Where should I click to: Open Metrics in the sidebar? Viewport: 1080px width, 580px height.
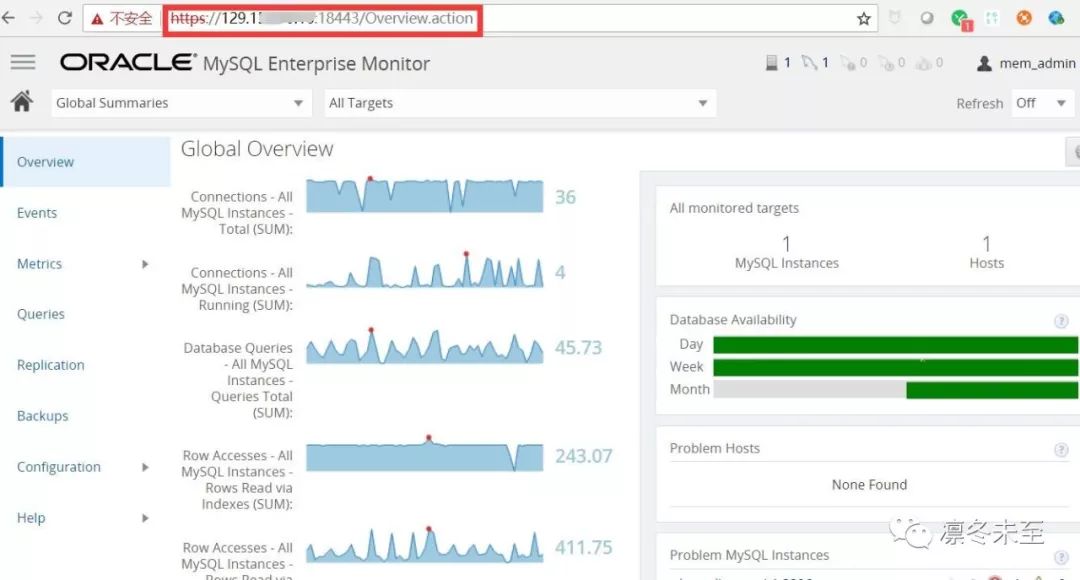[x=39, y=264]
